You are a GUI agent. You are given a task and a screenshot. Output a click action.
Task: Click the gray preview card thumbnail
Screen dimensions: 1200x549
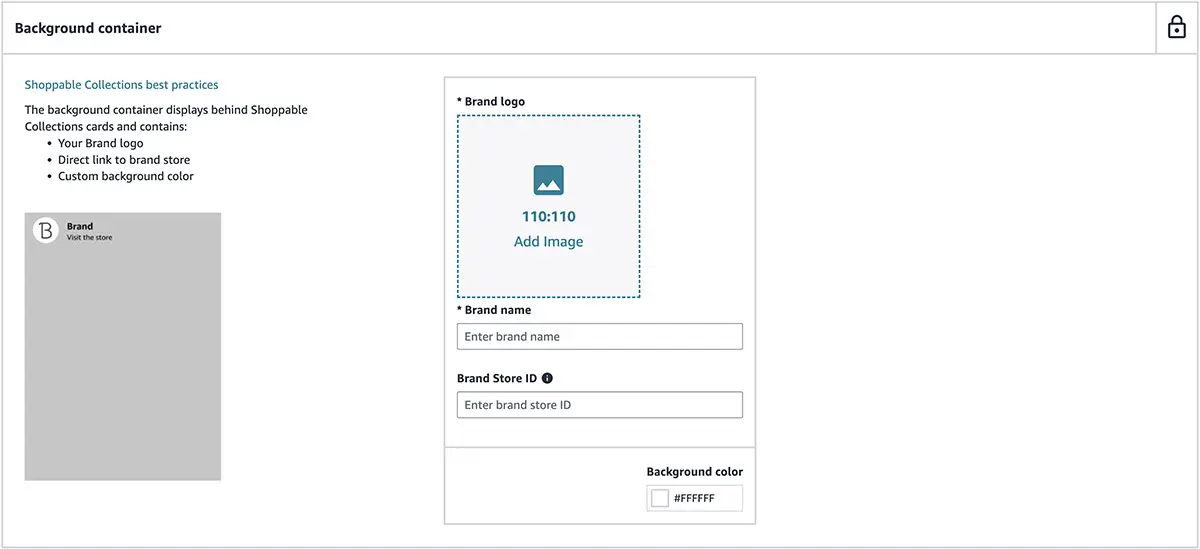(x=123, y=346)
